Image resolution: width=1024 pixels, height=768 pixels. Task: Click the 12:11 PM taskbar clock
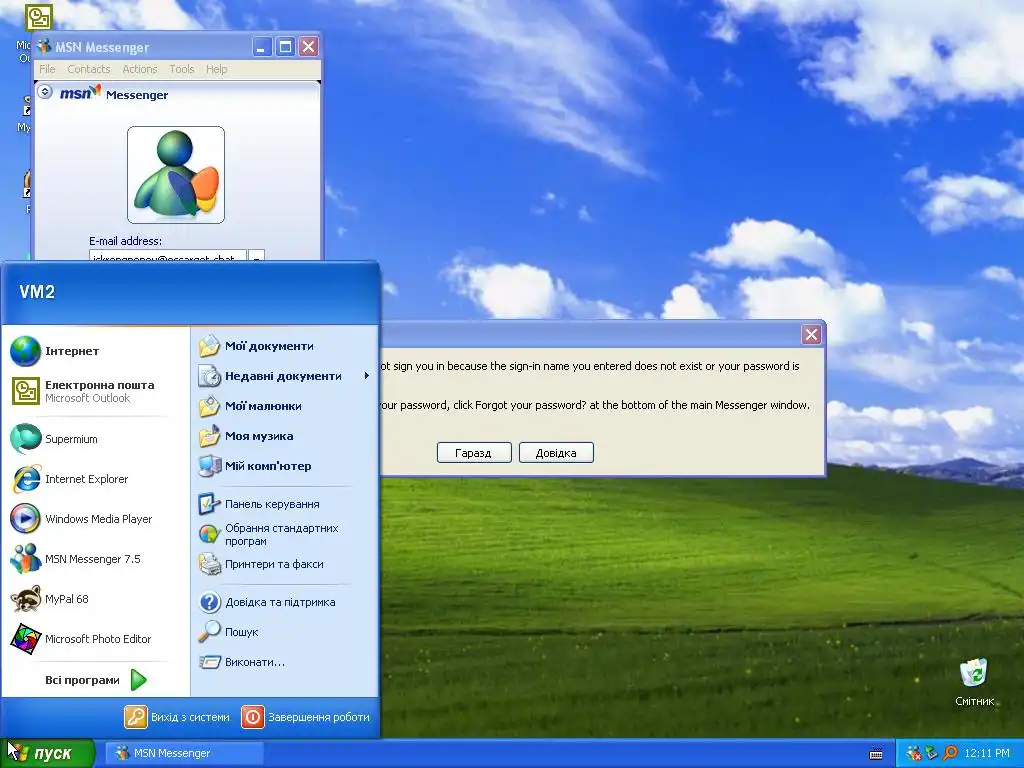pos(987,754)
